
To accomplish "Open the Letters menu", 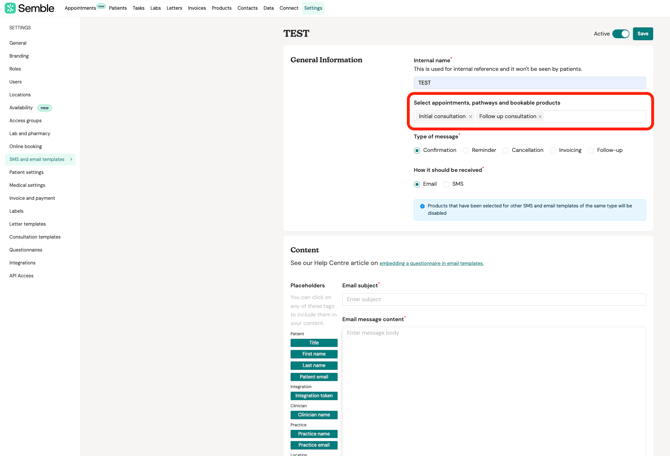I will (174, 8).
